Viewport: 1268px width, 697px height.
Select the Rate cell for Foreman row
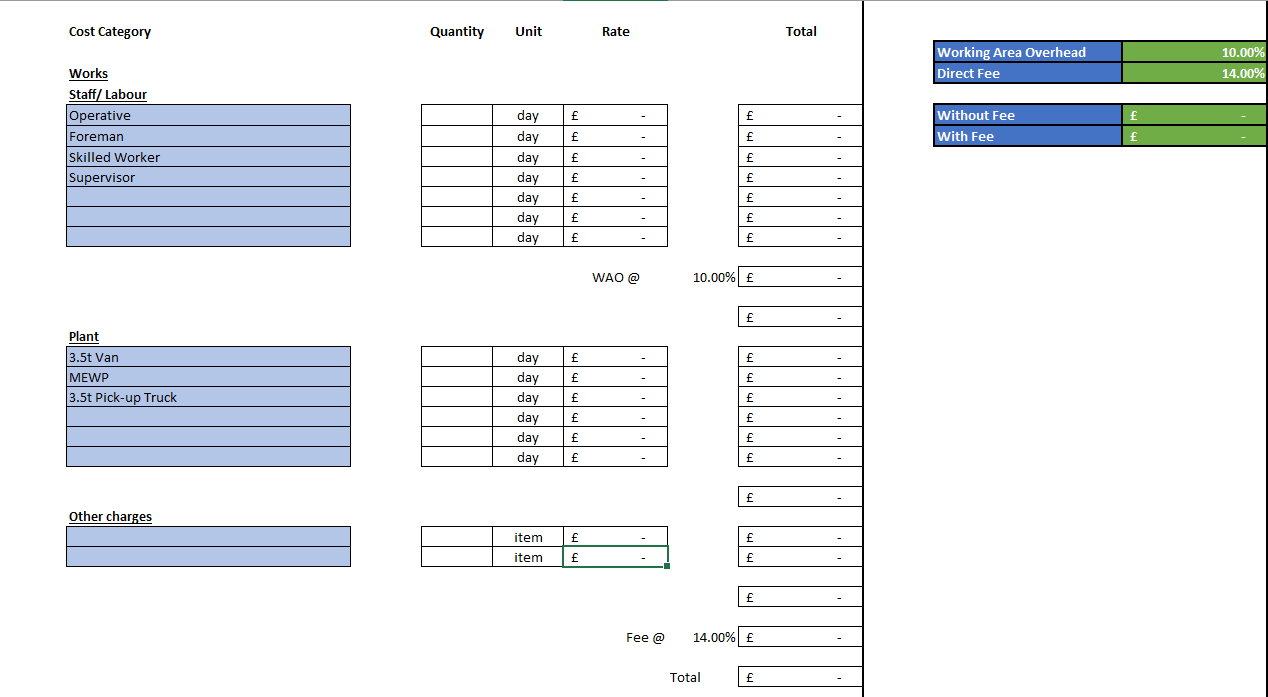pyautogui.click(x=615, y=137)
